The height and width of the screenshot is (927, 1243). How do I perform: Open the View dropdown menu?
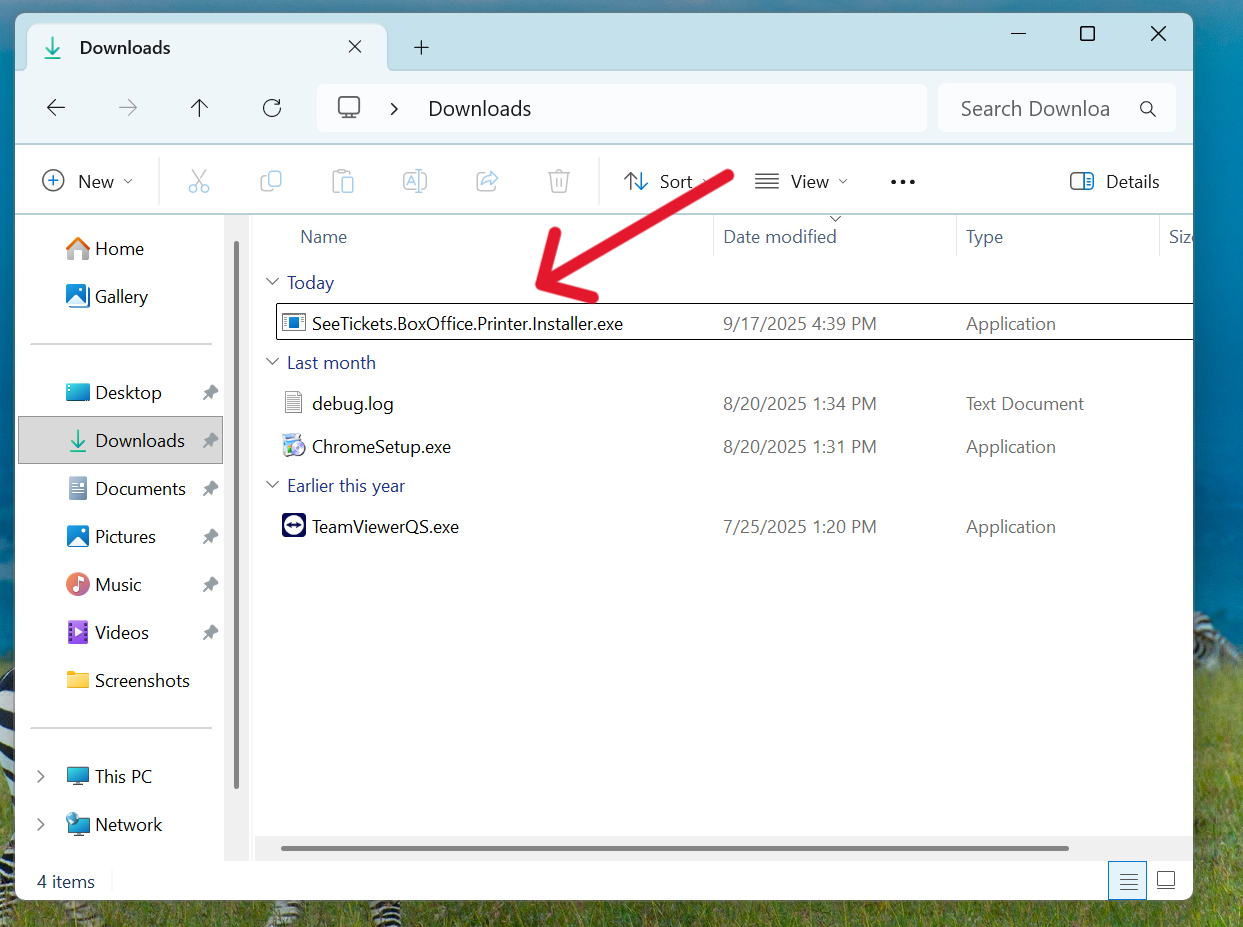pyautogui.click(x=801, y=181)
